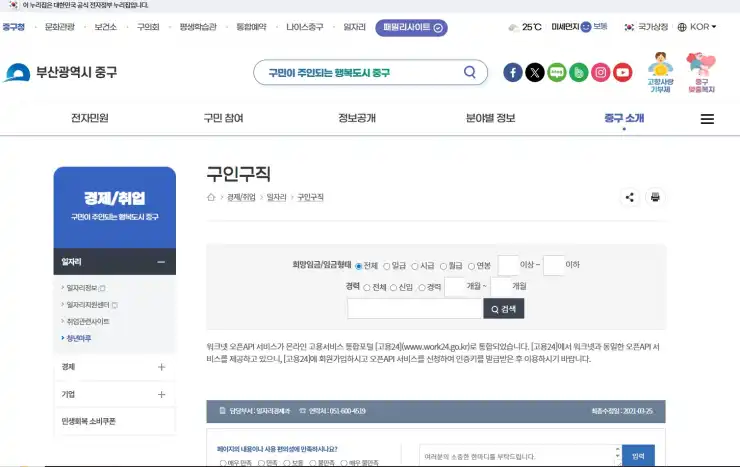Open the 구민 참여 main menu
The image size is (740, 467).
(x=223, y=118)
